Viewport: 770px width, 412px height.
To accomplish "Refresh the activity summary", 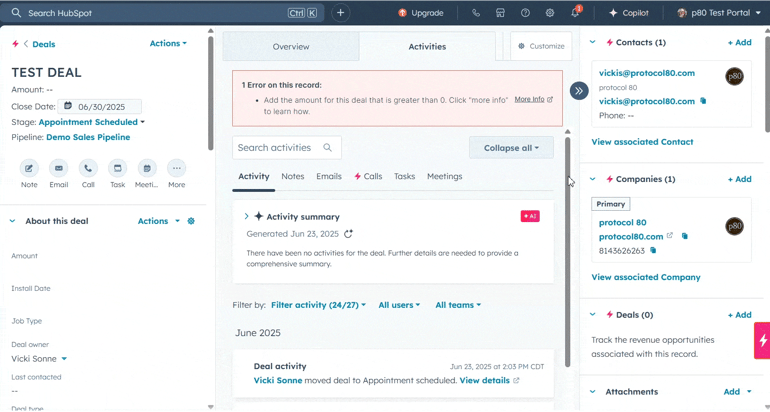I will (x=349, y=234).
